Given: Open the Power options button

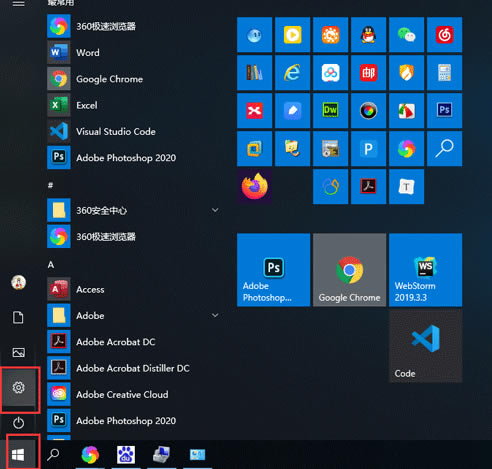Looking at the screenshot, I should coord(18,423).
